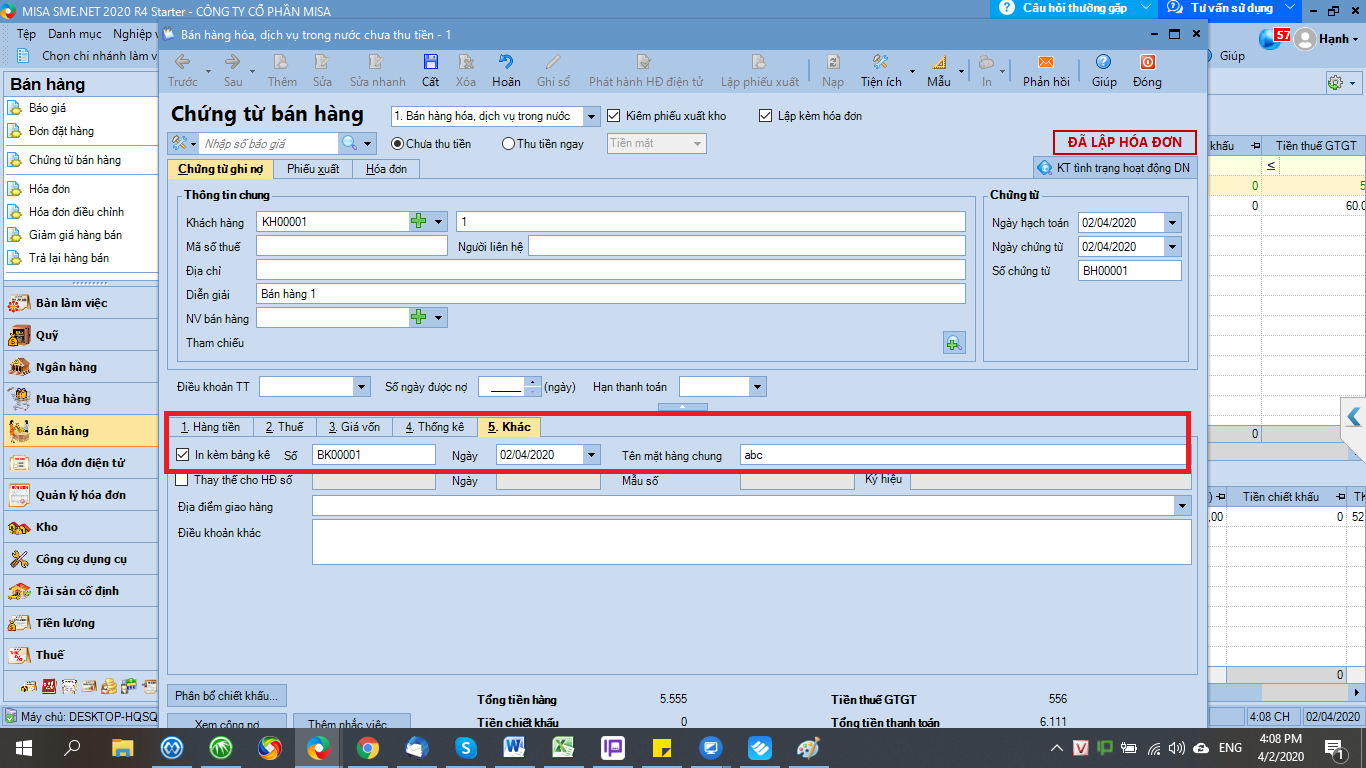Check Thay thế cho HĐ số
Screen dimensions: 1366x768
(x=182, y=481)
